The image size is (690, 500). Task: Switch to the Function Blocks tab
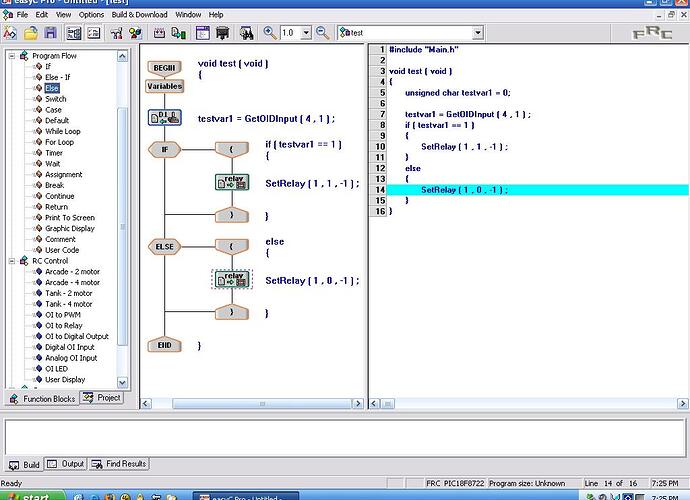(x=42, y=399)
